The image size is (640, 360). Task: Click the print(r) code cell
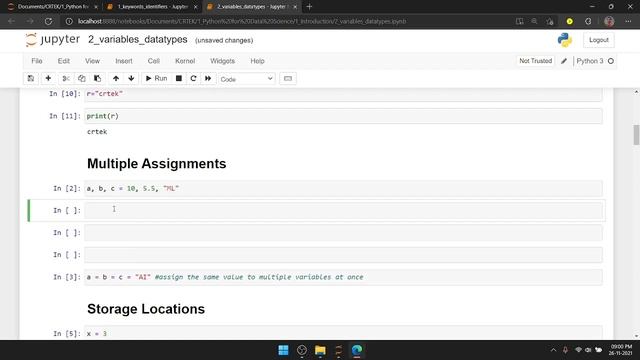(343, 116)
